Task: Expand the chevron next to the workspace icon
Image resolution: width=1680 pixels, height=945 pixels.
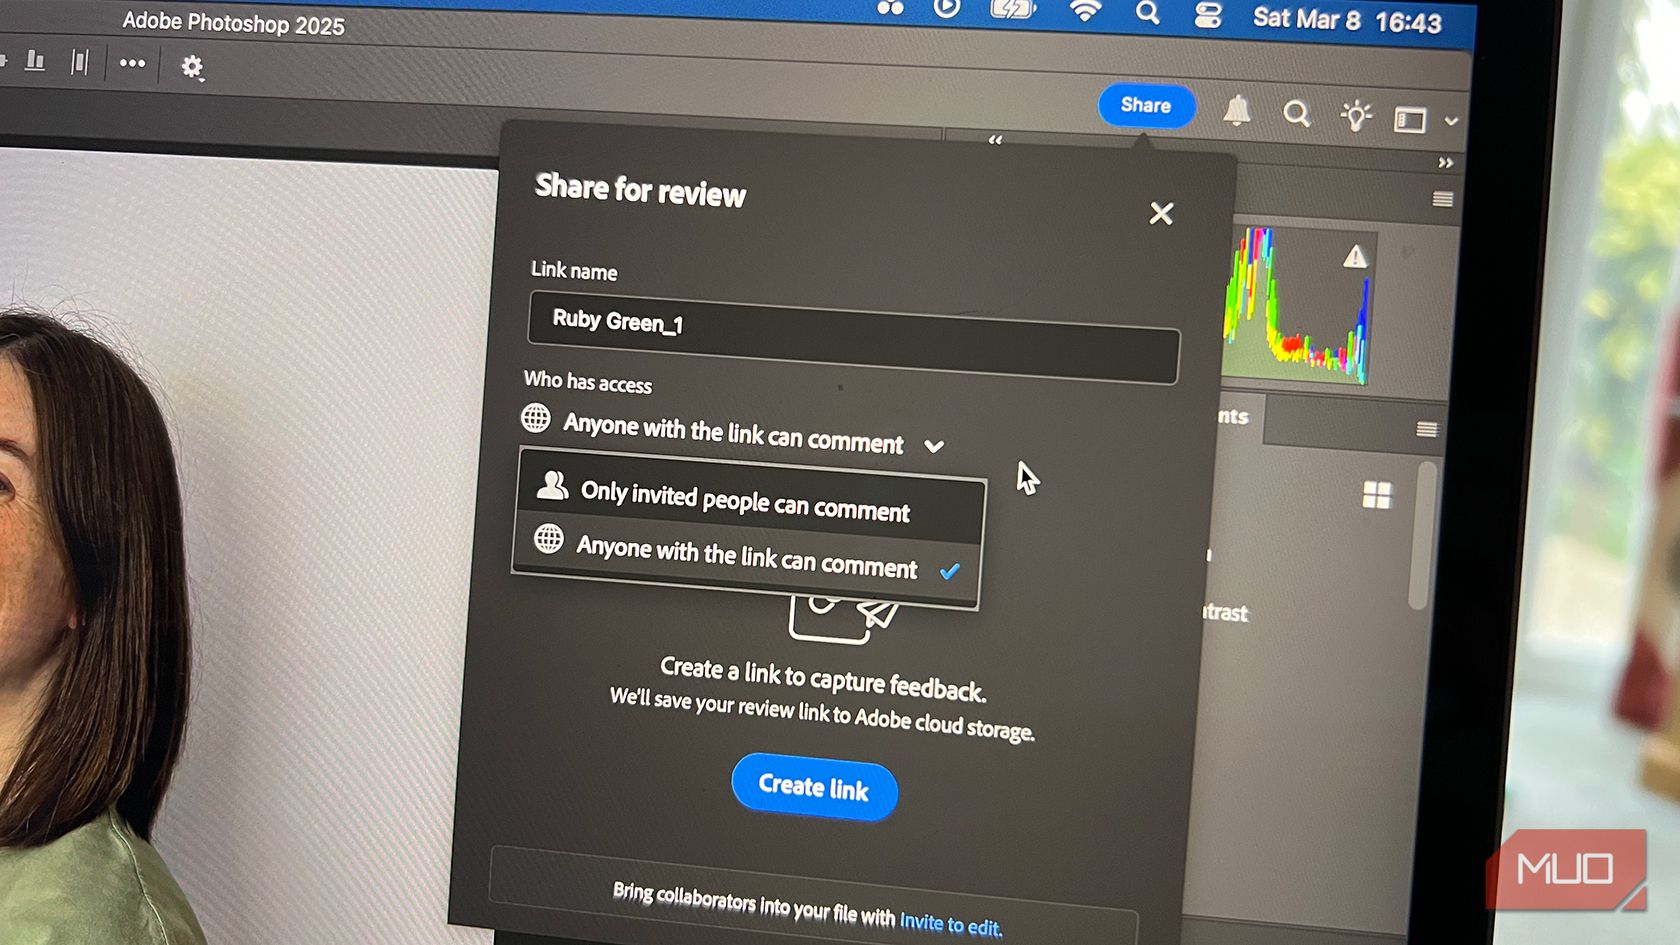Action: (1451, 121)
